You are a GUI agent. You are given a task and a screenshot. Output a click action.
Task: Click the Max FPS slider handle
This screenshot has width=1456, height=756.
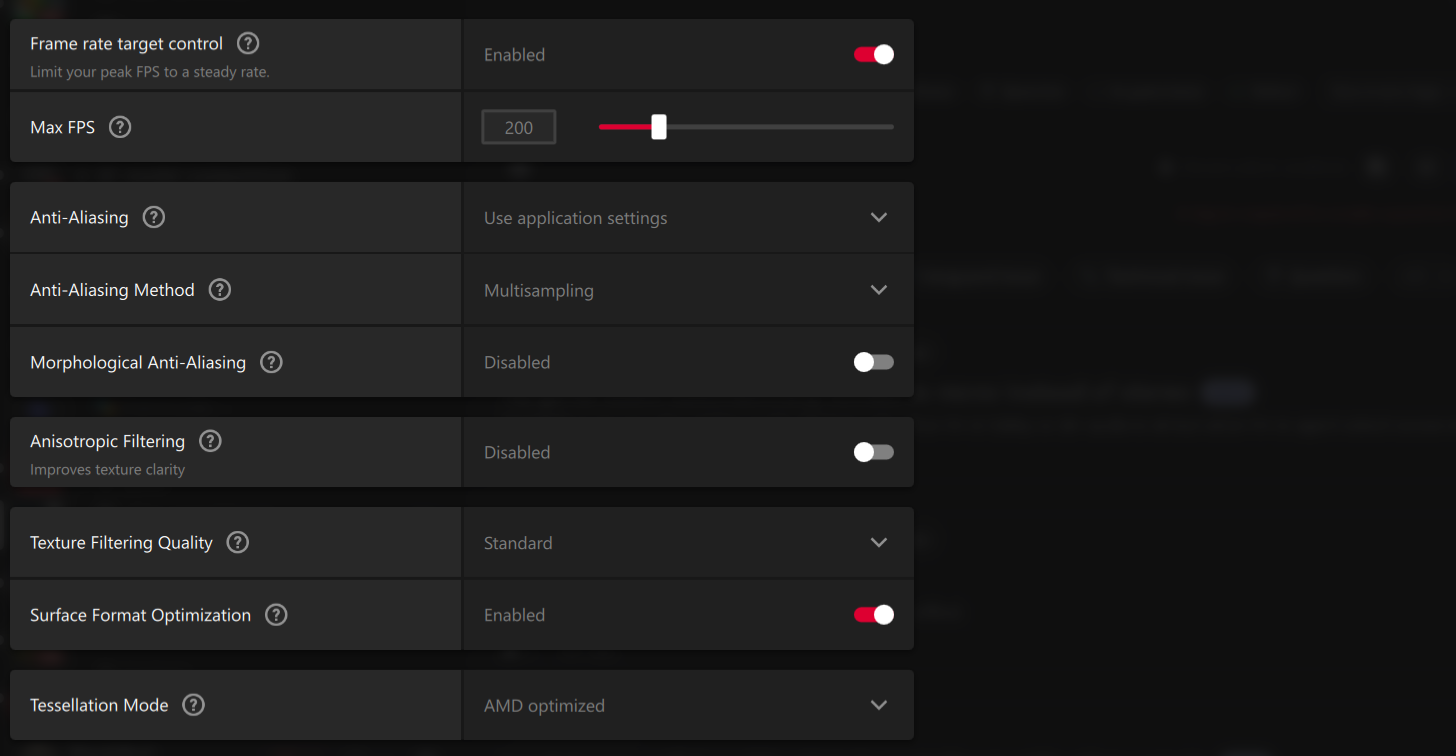pyautogui.click(x=659, y=127)
